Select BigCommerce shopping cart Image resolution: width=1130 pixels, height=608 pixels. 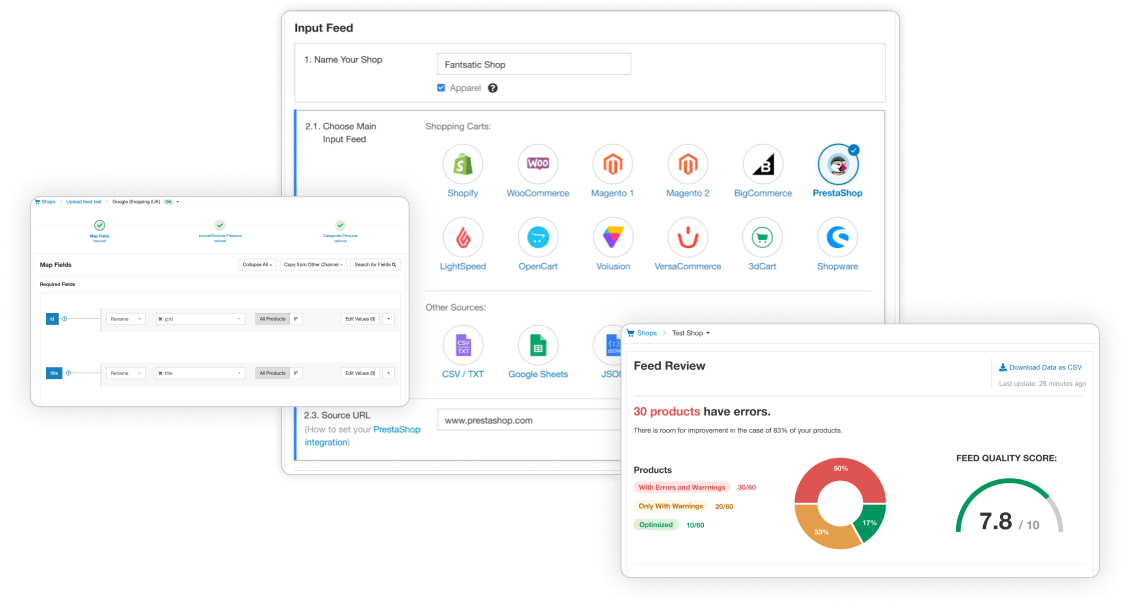(763, 164)
